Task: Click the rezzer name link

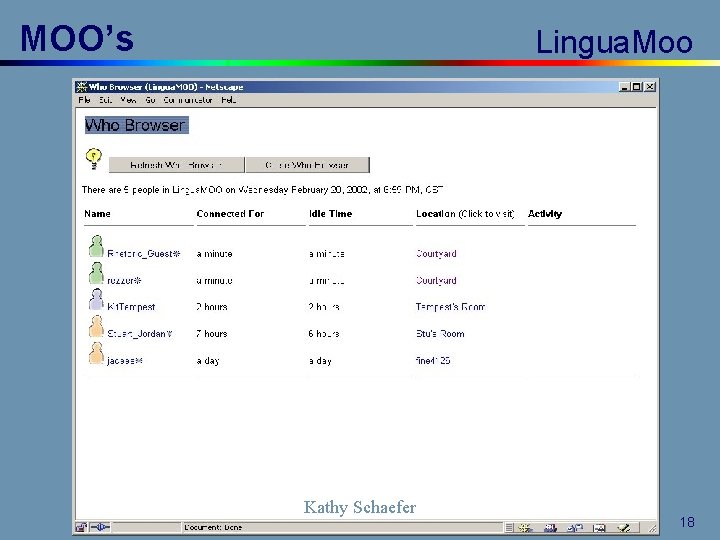Action: (x=124, y=280)
